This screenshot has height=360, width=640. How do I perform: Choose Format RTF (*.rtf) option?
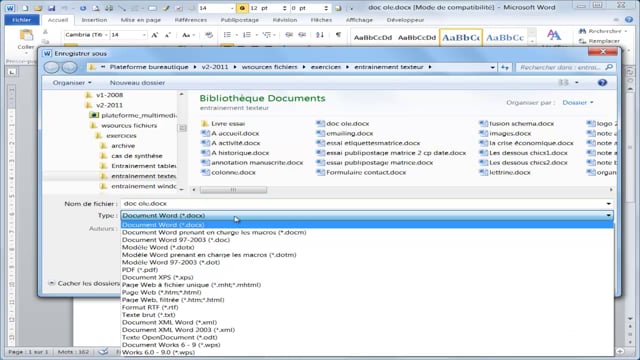pyautogui.click(x=150, y=307)
